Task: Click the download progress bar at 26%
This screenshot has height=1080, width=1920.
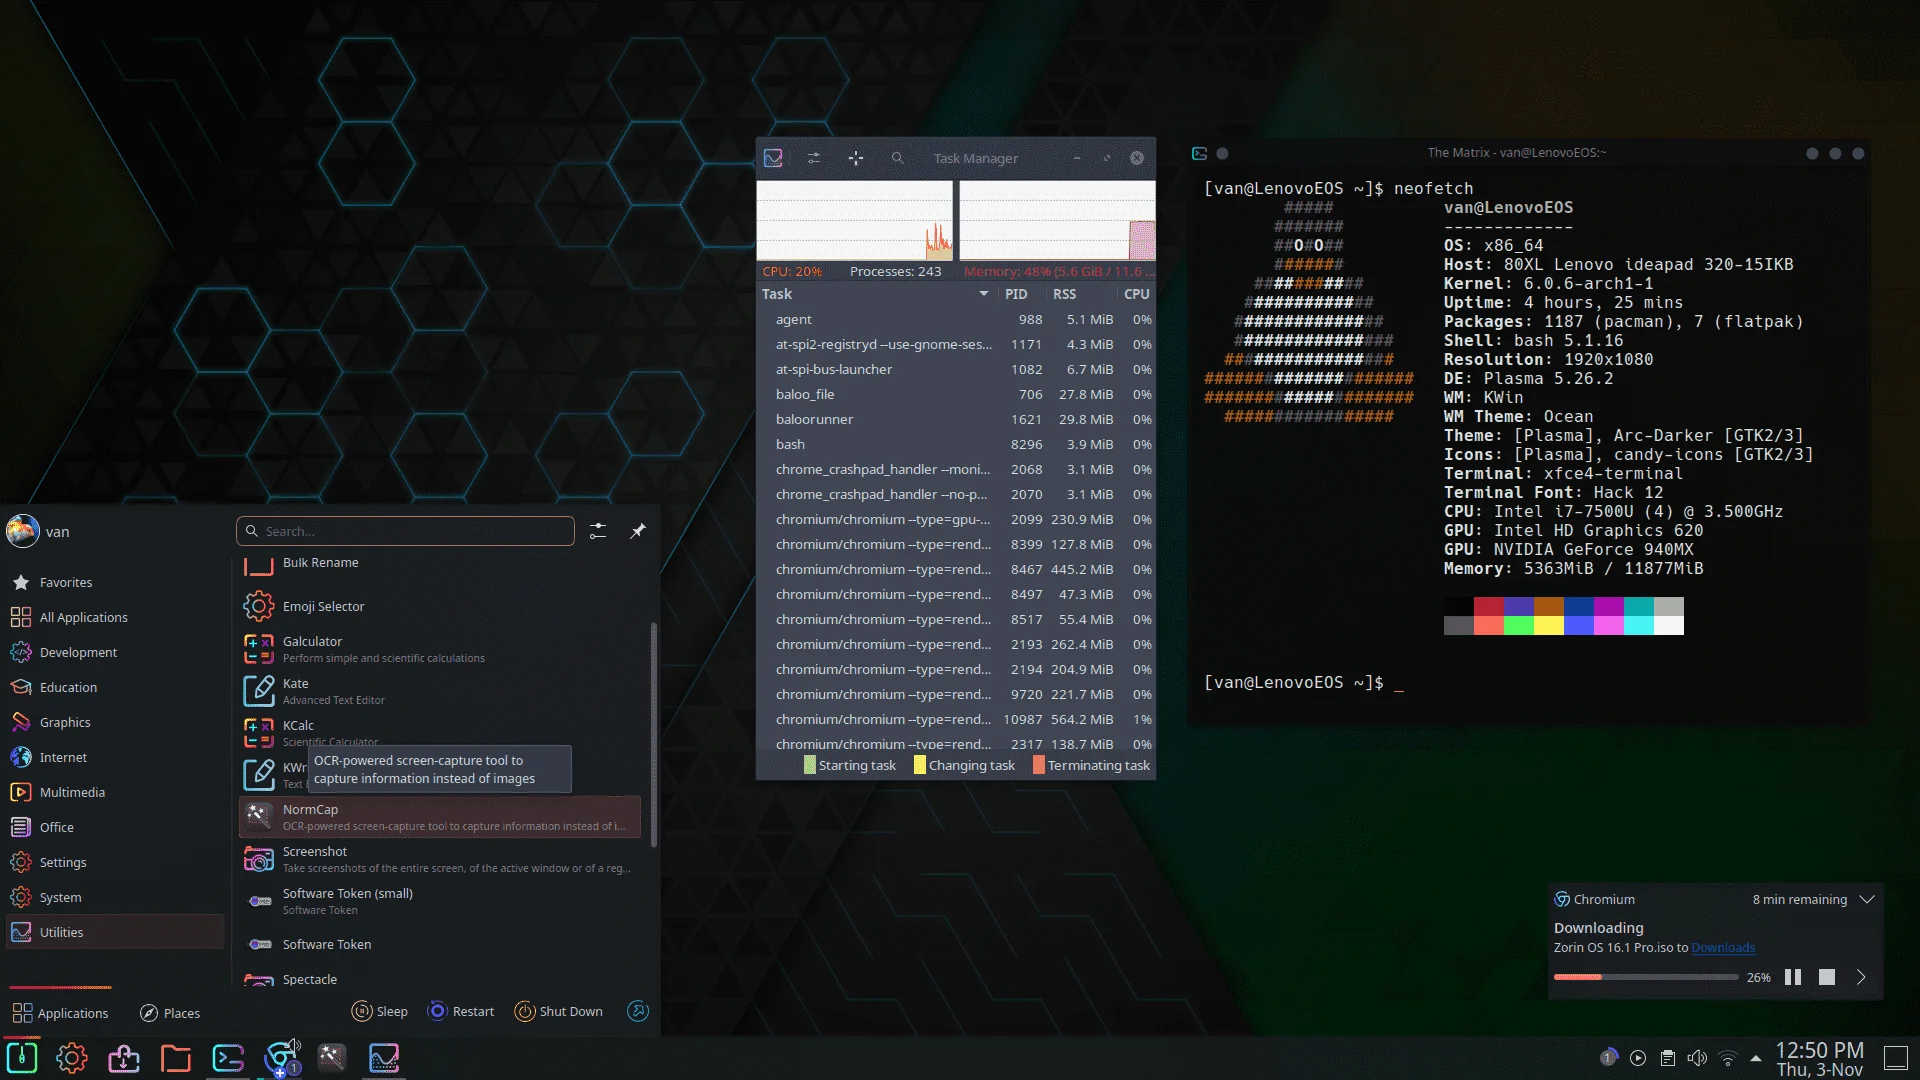Action: click(1646, 977)
